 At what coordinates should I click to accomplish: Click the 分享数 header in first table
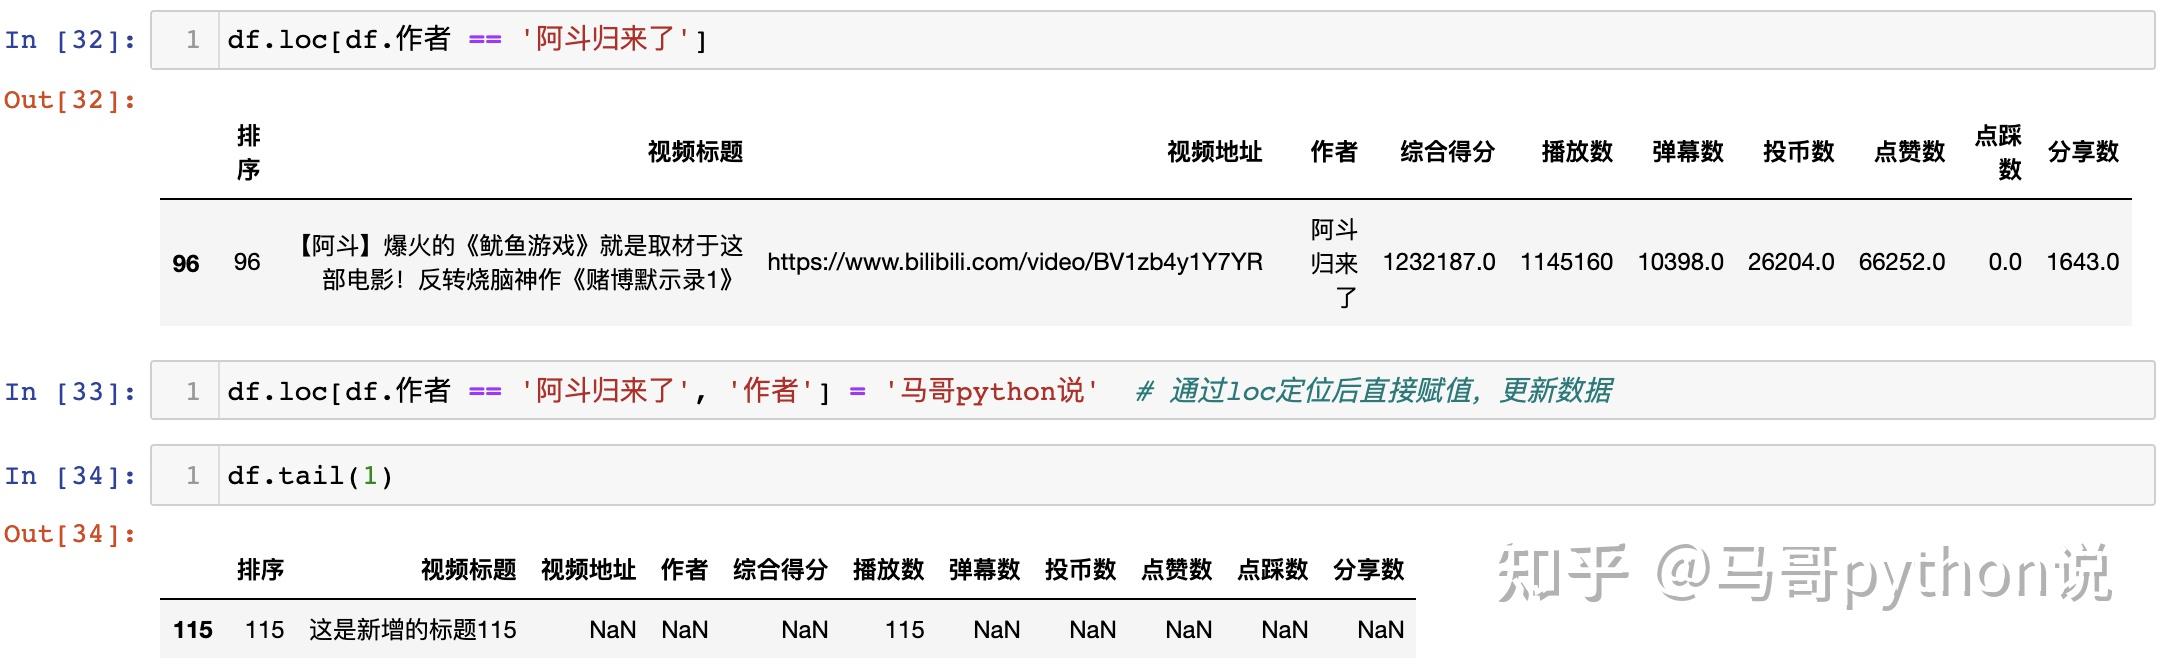(2083, 152)
